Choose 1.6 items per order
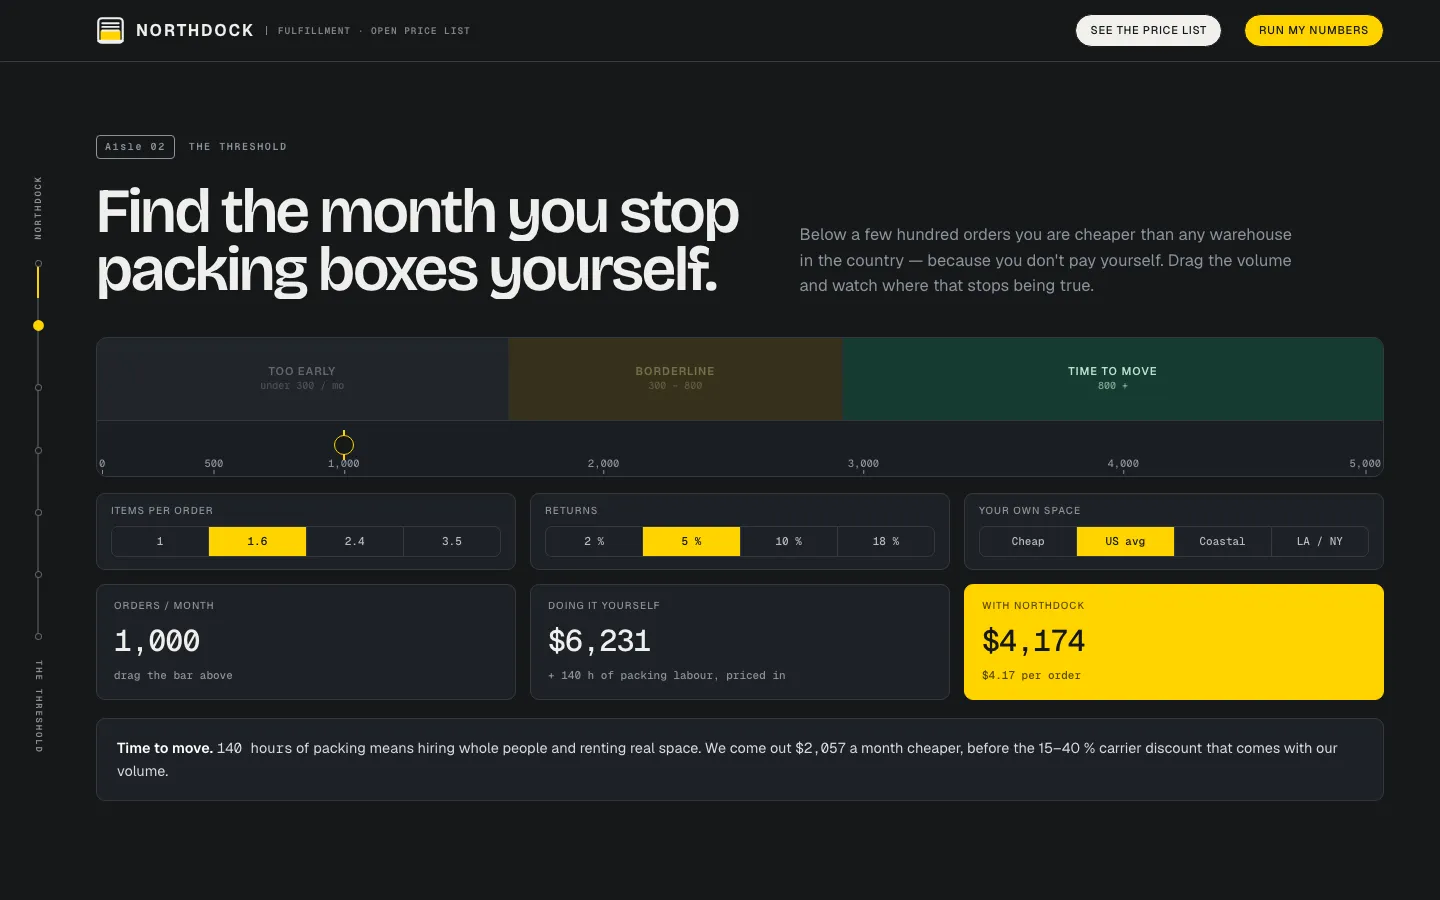Viewport: 1440px width, 900px height. (x=257, y=541)
